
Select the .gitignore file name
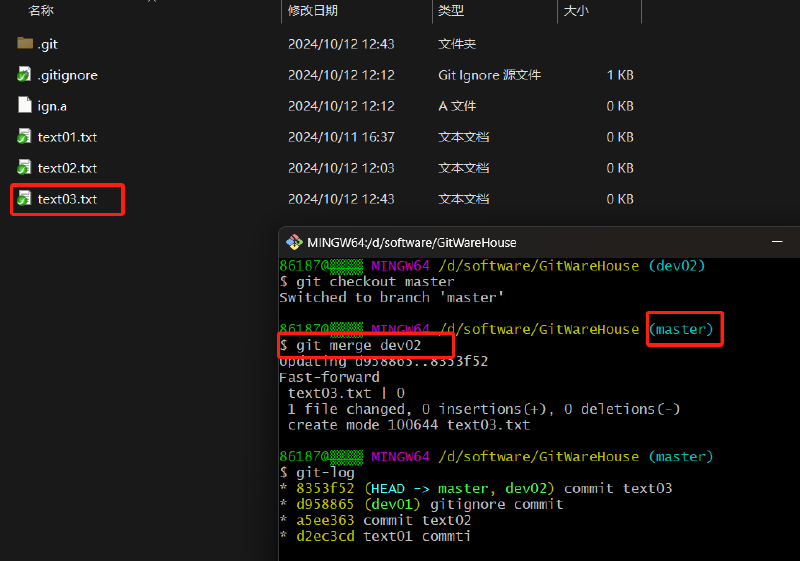(67, 75)
